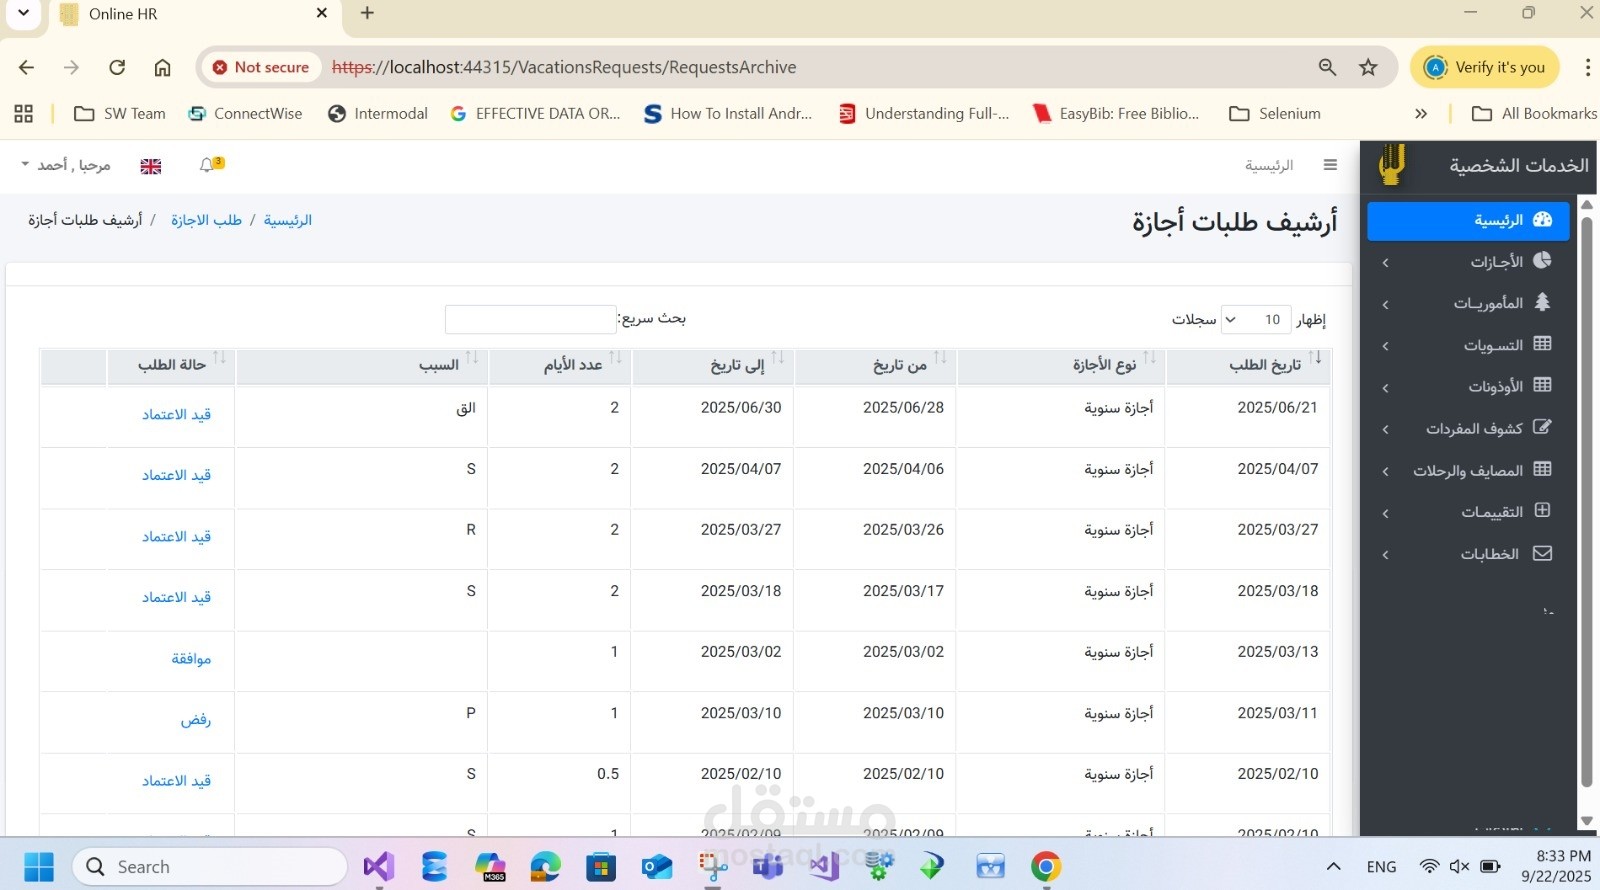Open رفض status link for 2025/03/11 request
The image size is (1600, 890).
coord(196,719)
